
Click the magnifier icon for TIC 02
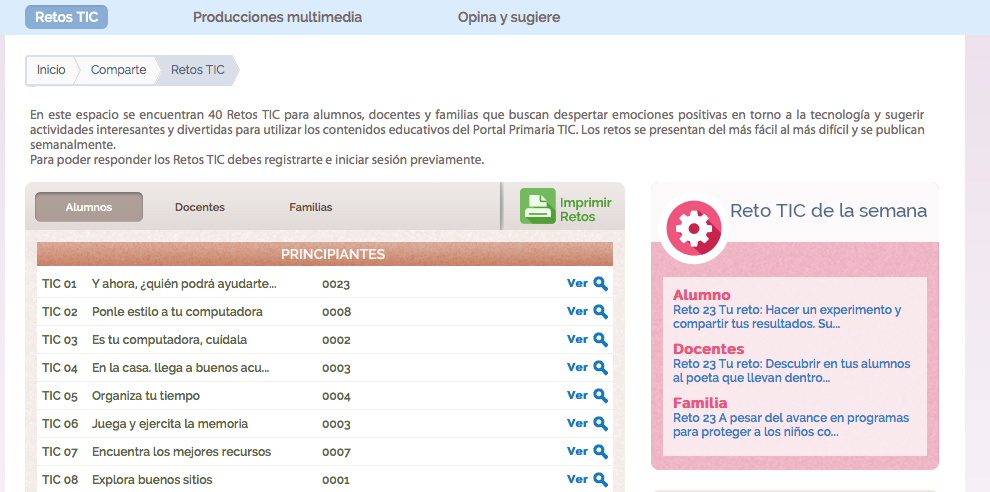[601, 311]
